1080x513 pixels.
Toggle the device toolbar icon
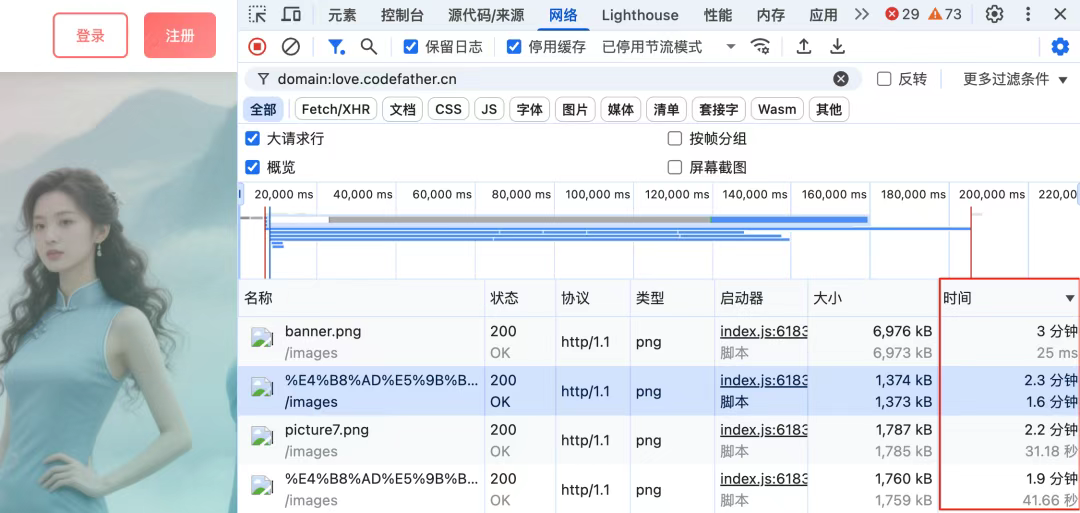click(291, 14)
